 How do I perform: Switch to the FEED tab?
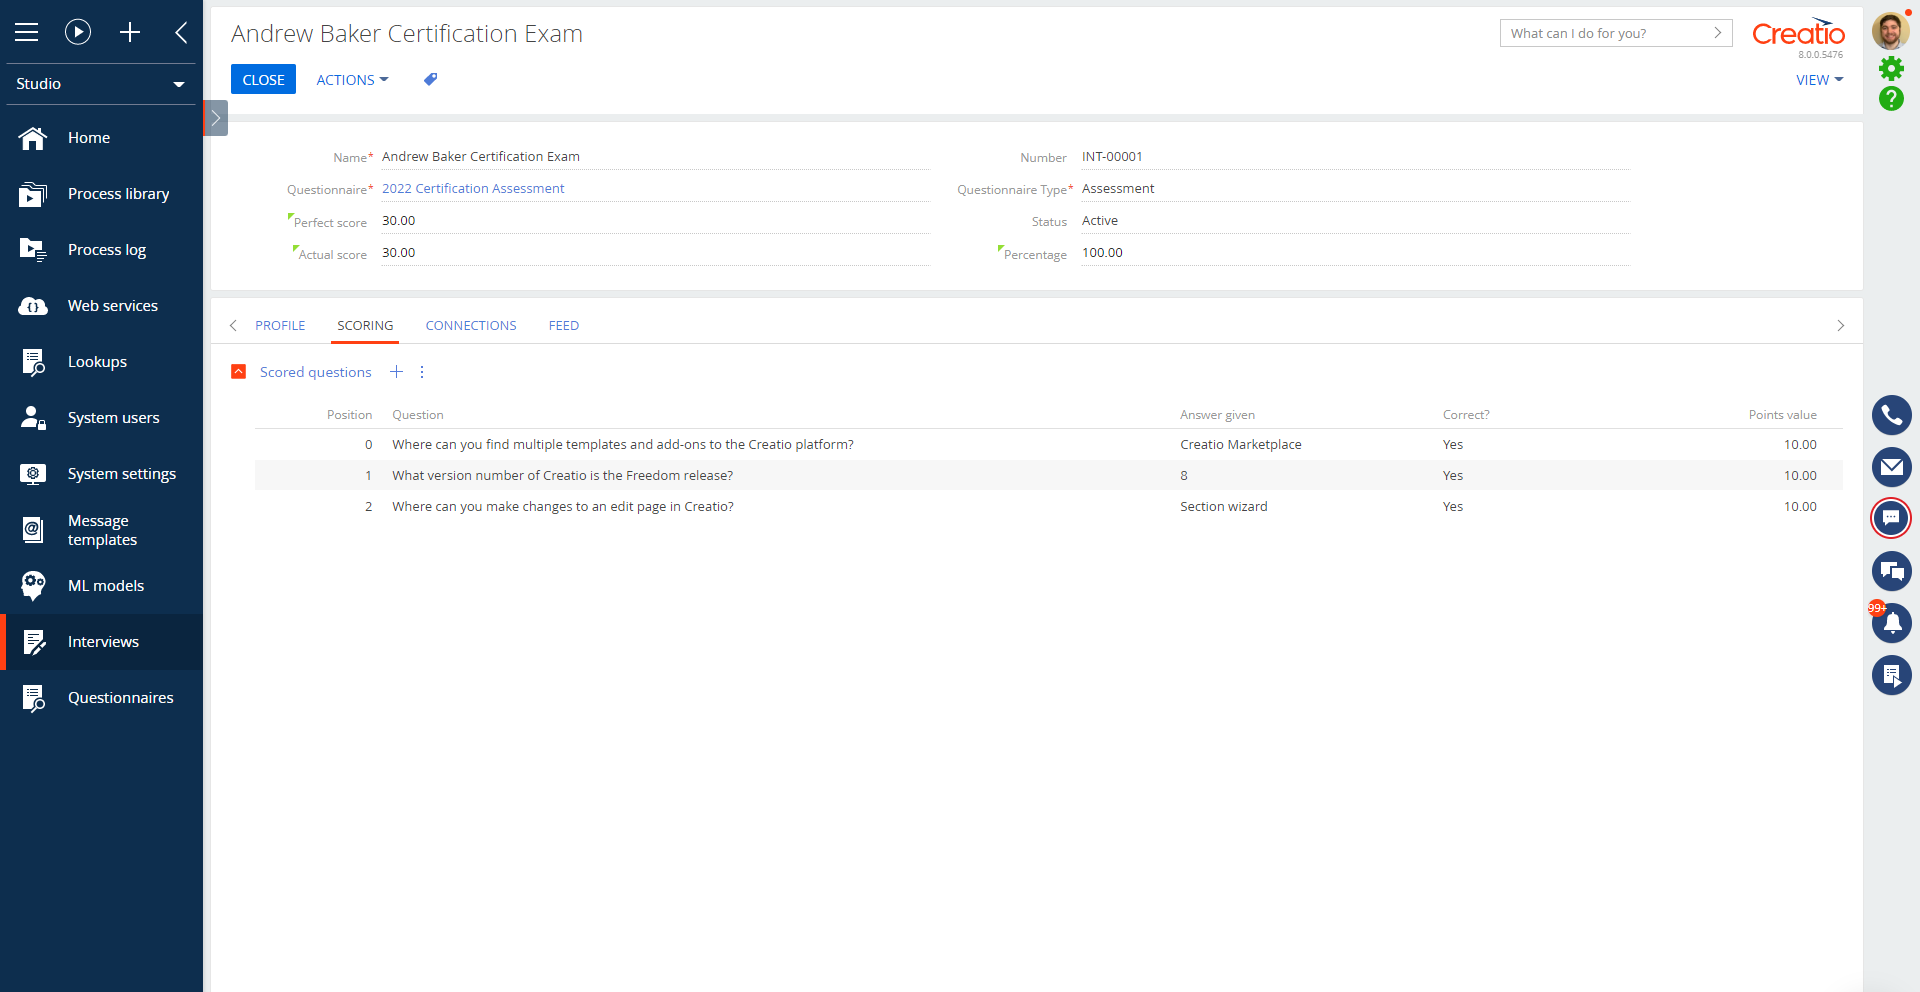point(564,326)
